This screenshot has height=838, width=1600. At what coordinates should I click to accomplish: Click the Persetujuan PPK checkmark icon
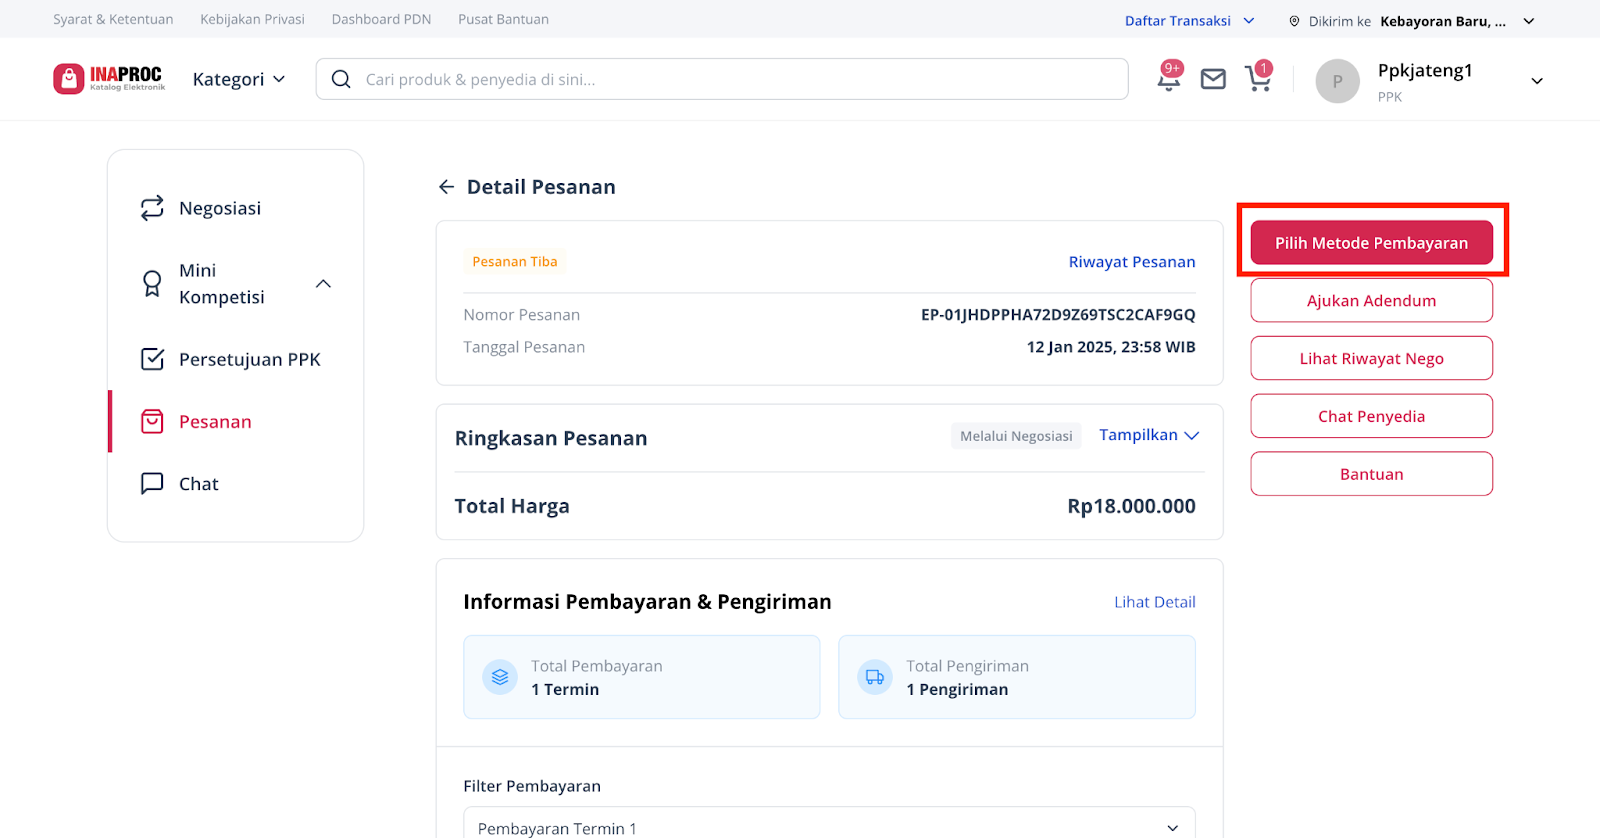[152, 359]
